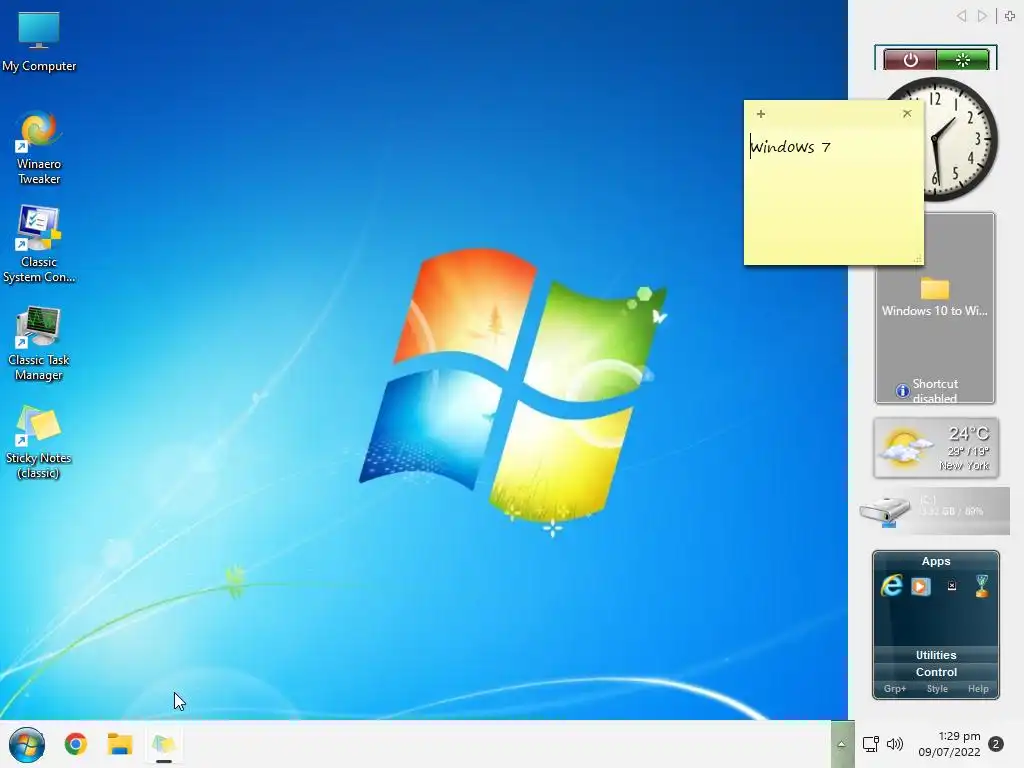Open the taskbar clock and date
Screen dimensions: 1024x768
pos(950,744)
